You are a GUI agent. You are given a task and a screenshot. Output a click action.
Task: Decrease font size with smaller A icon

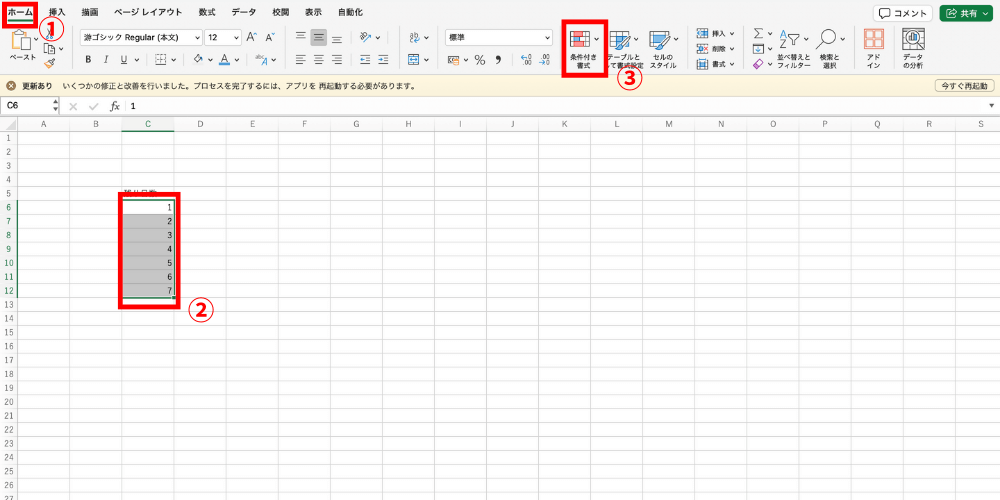(x=270, y=38)
